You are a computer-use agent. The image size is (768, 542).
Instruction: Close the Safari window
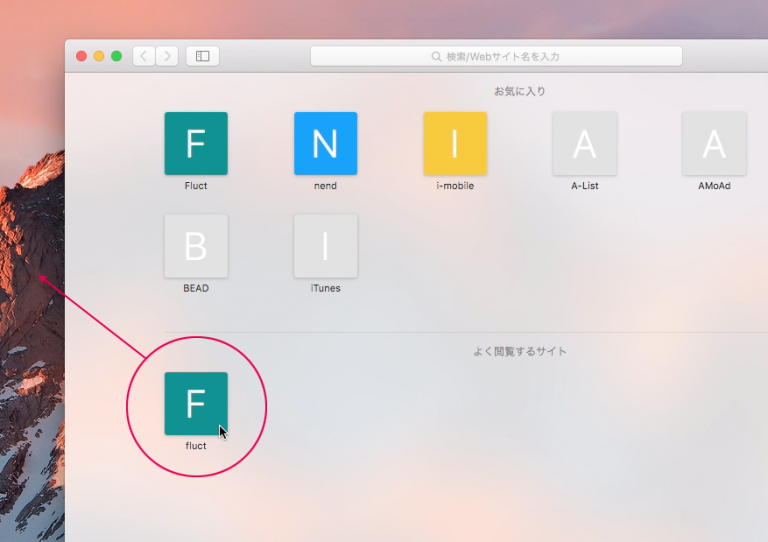pyautogui.click(x=81, y=56)
